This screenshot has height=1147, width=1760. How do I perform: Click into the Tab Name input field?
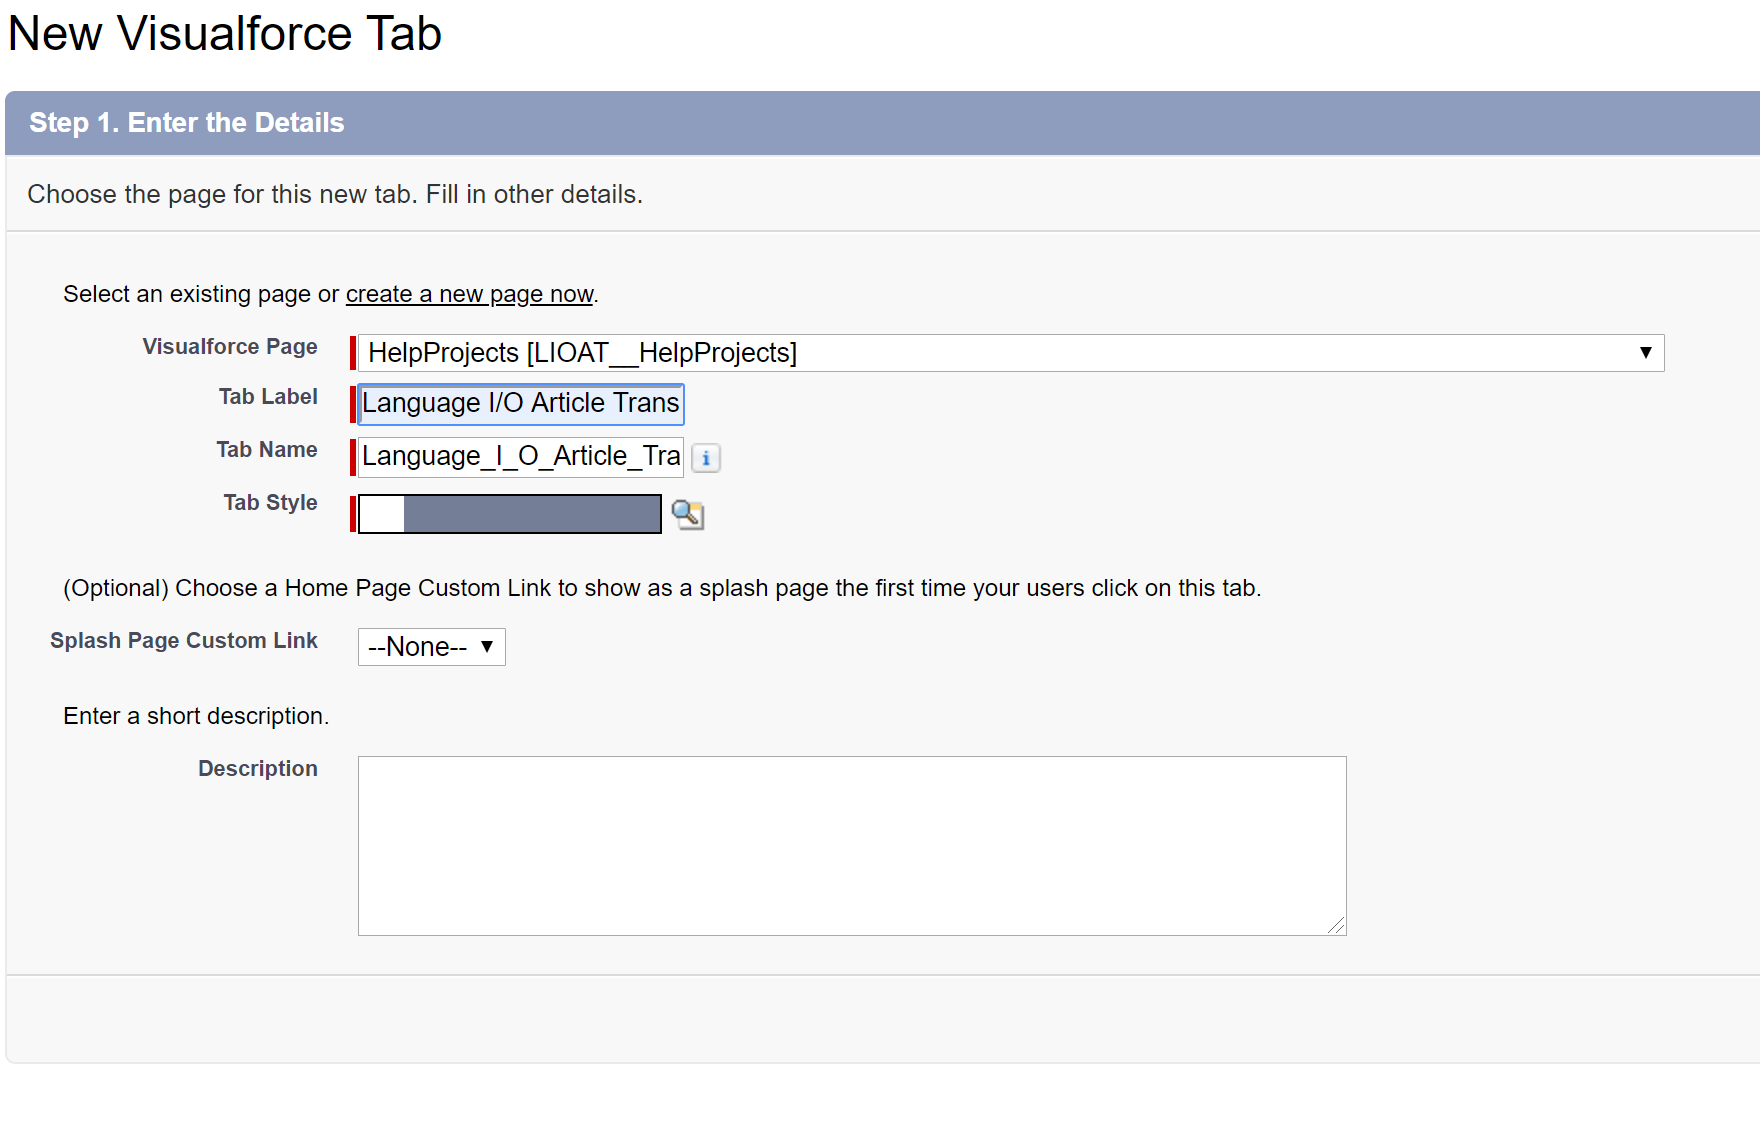click(520, 457)
